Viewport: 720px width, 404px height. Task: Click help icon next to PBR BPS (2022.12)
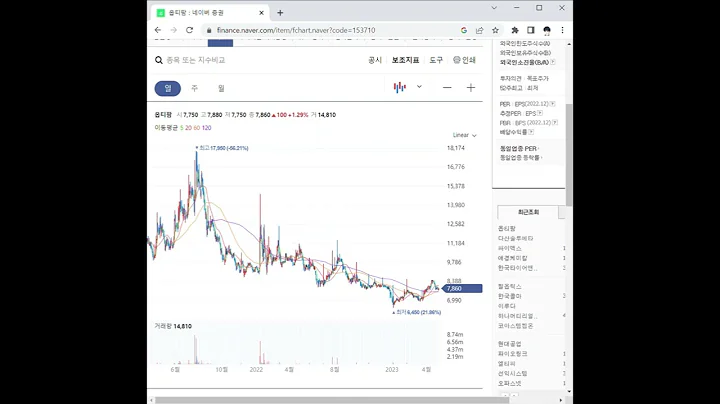pos(555,123)
